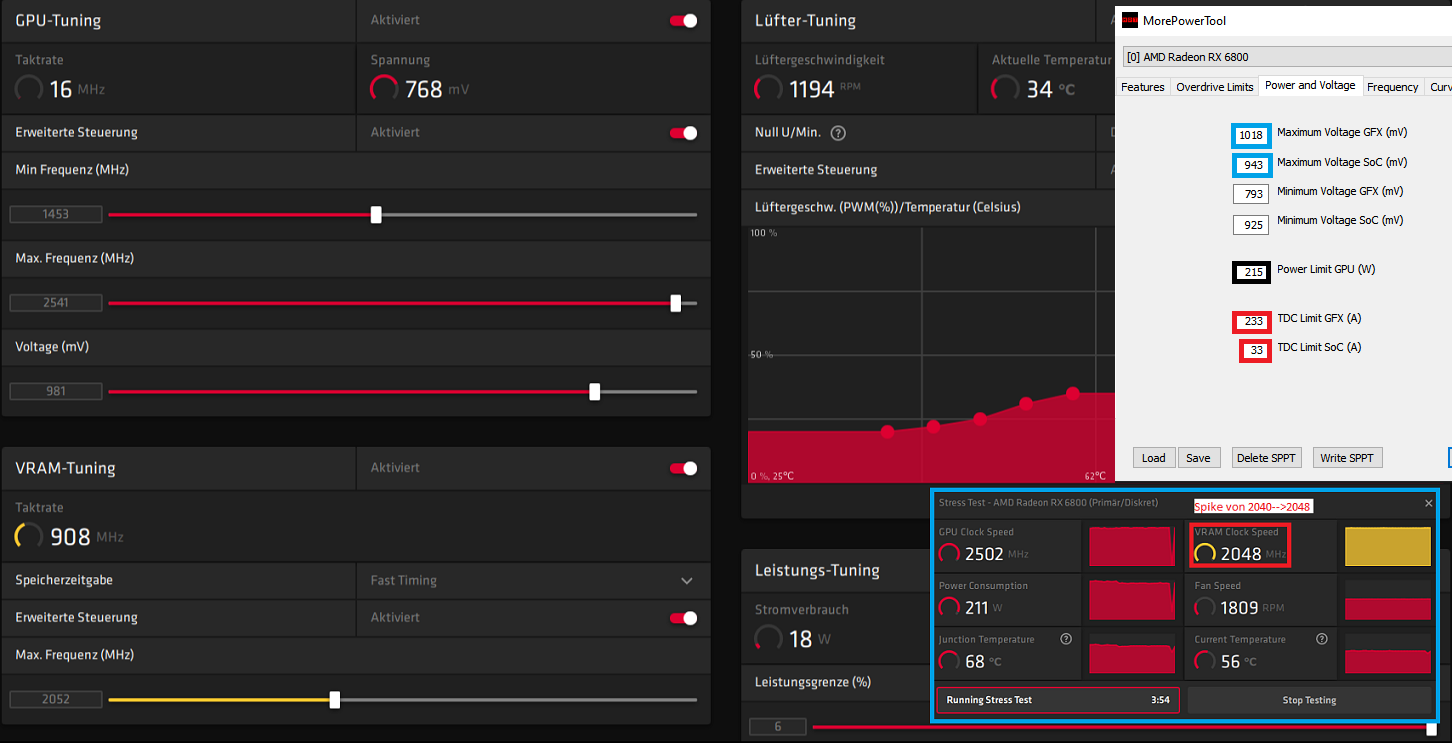Click the Spannung 768 mV gauge
Image resolution: width=1452 pixels, height=743 pixels.
tap(384, 89)
